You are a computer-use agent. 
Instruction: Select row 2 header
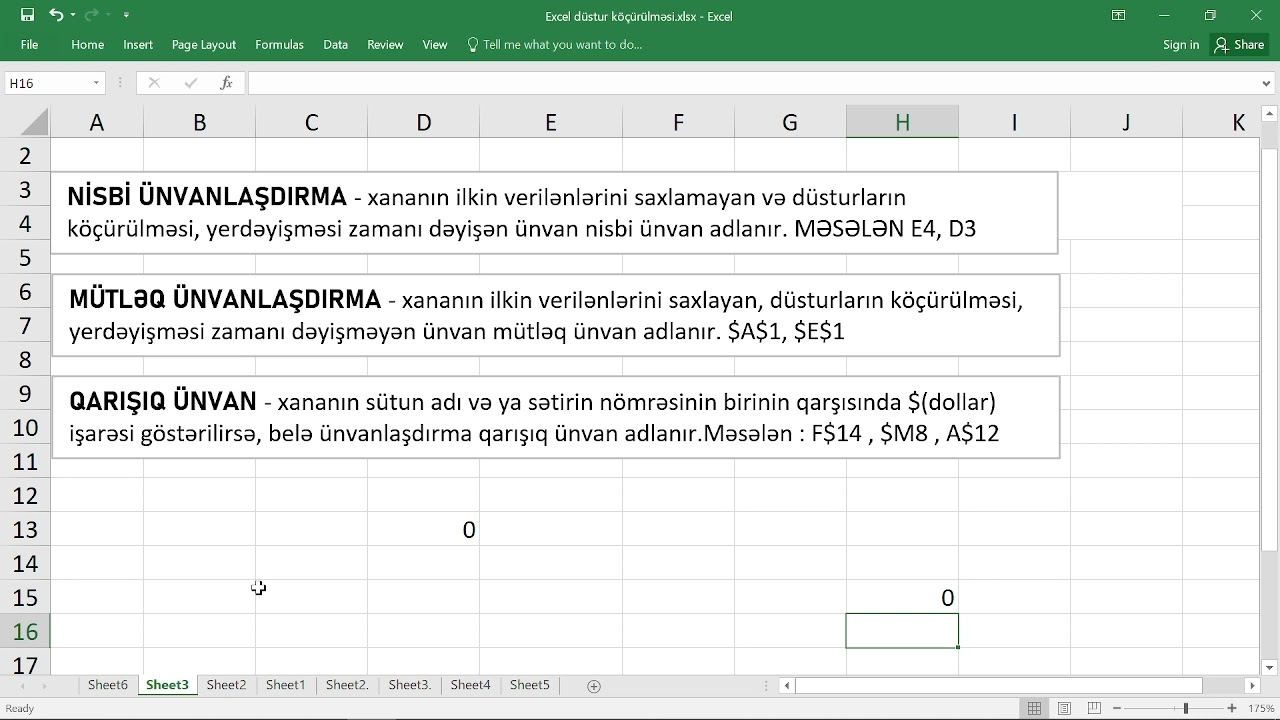(x=25, y=156)
